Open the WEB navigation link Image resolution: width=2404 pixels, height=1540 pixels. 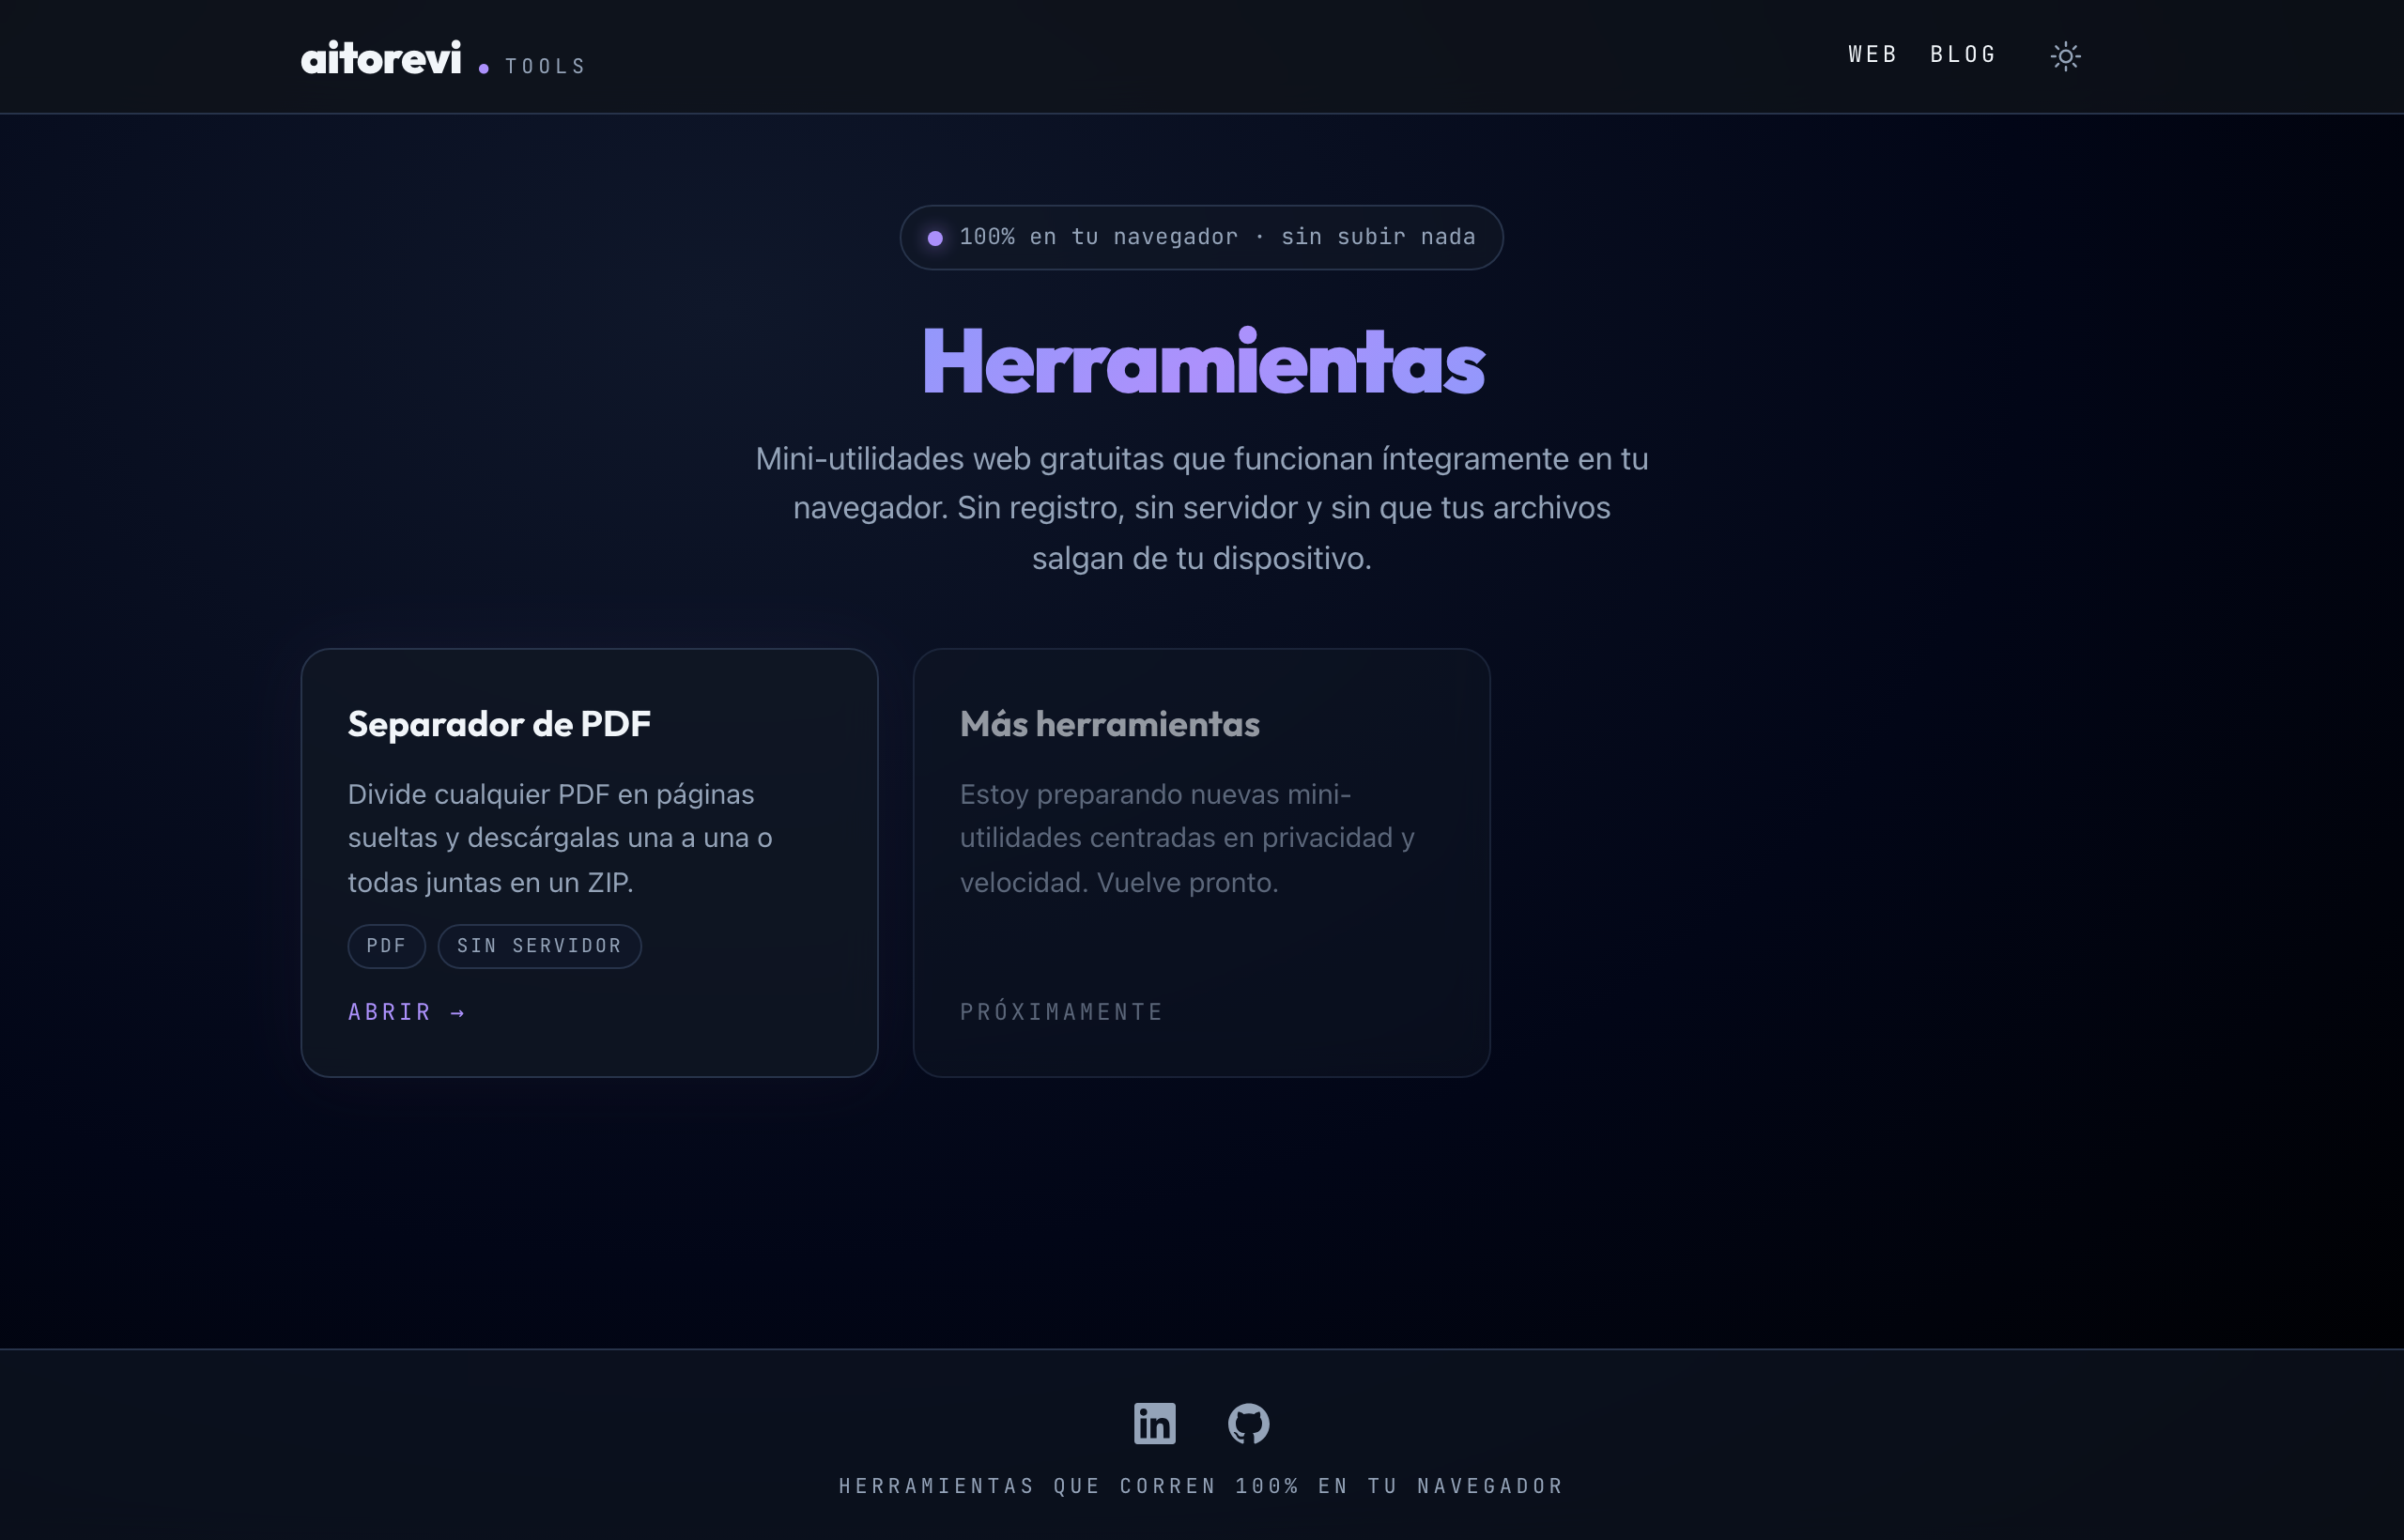[1872, 55]
